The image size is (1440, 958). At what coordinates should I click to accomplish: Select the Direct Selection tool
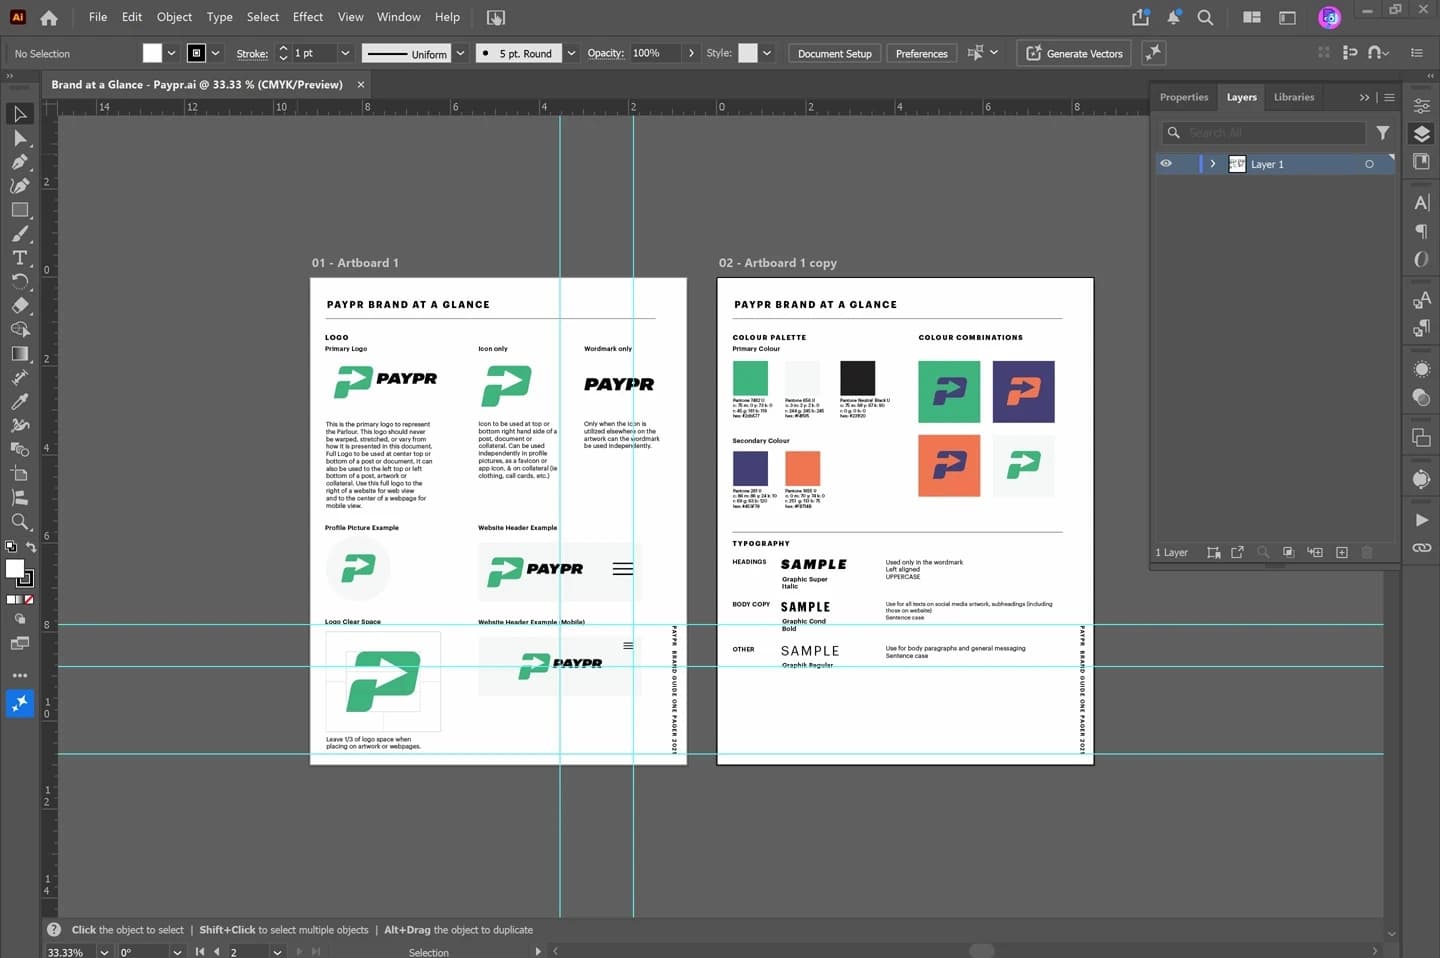(19, 138)
